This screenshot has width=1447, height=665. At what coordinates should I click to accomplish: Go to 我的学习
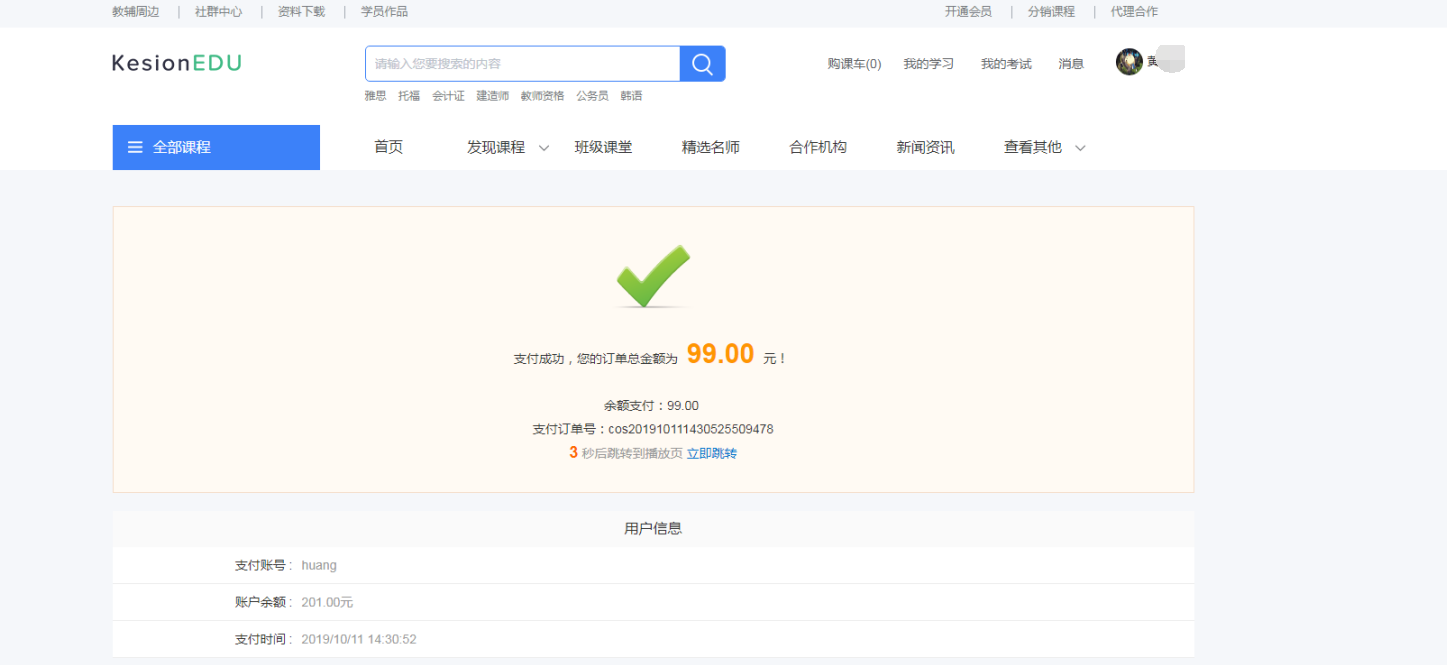(928, 64)
